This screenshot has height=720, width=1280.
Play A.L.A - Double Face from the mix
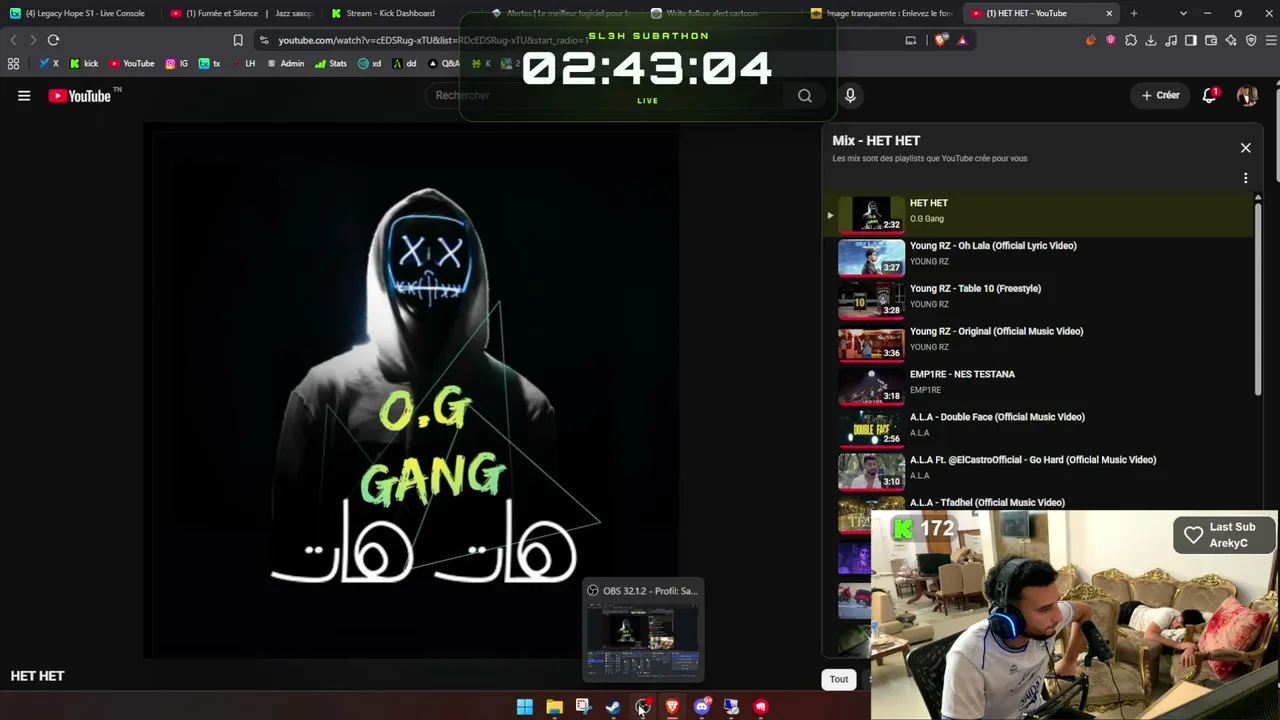(x=1040, y=429)
